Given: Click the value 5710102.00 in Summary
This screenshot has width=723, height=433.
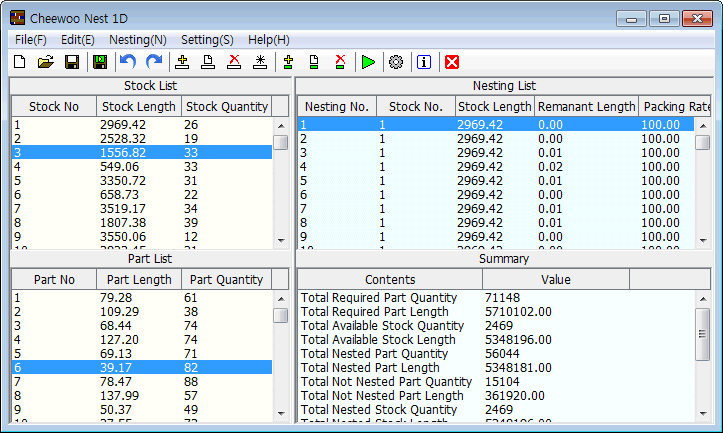Looking at the screenshot, I should pos(518,312).
